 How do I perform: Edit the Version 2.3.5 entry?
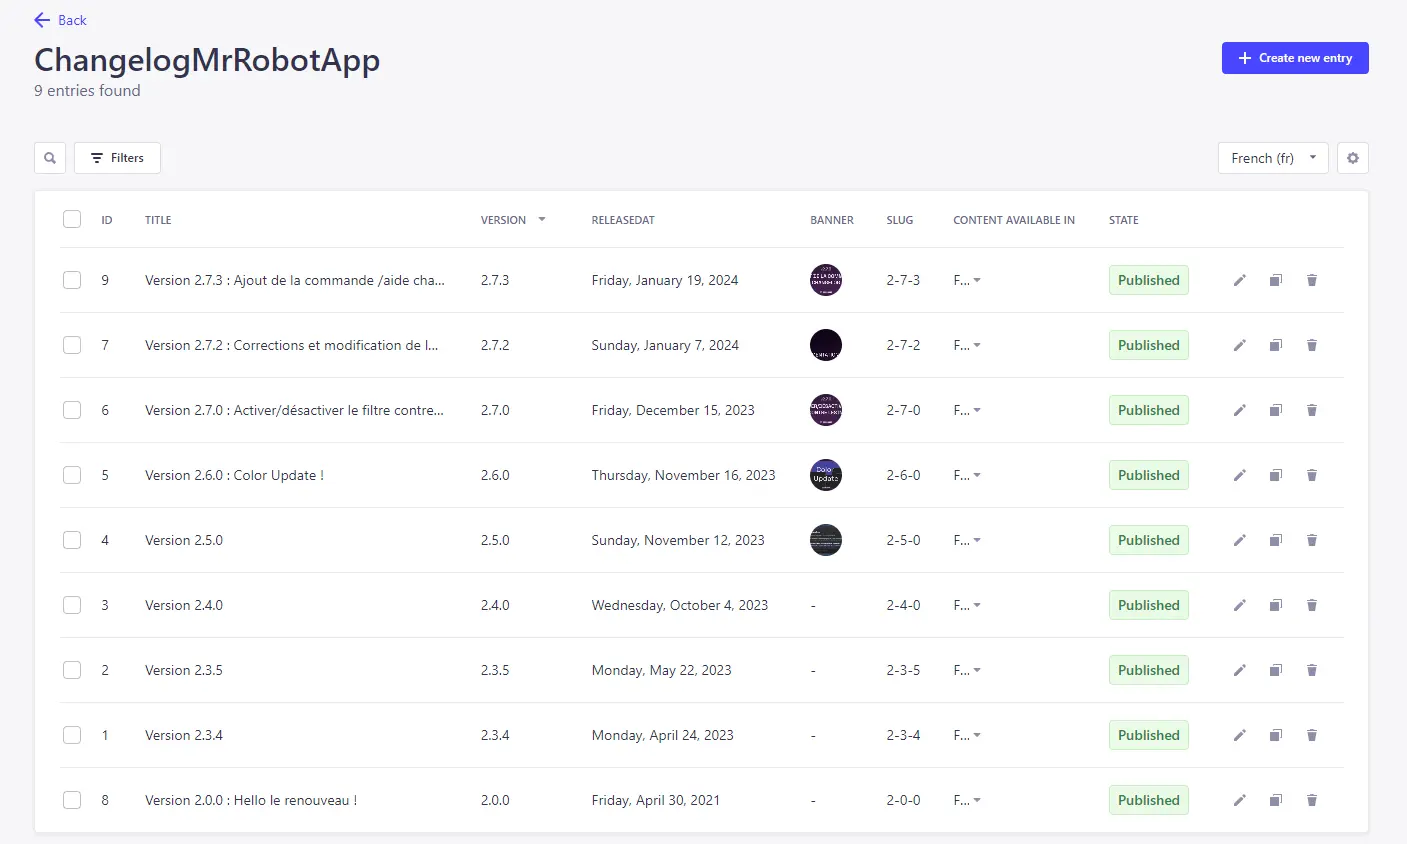(1239, 670)
